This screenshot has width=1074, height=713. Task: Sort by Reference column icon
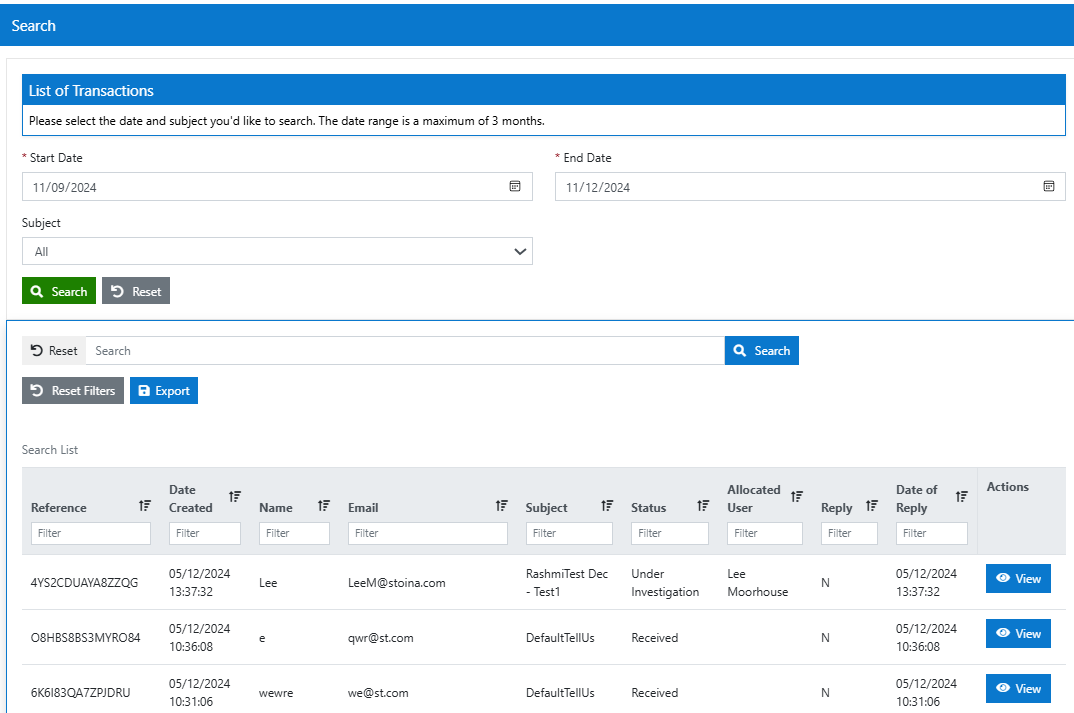[145, 505]
